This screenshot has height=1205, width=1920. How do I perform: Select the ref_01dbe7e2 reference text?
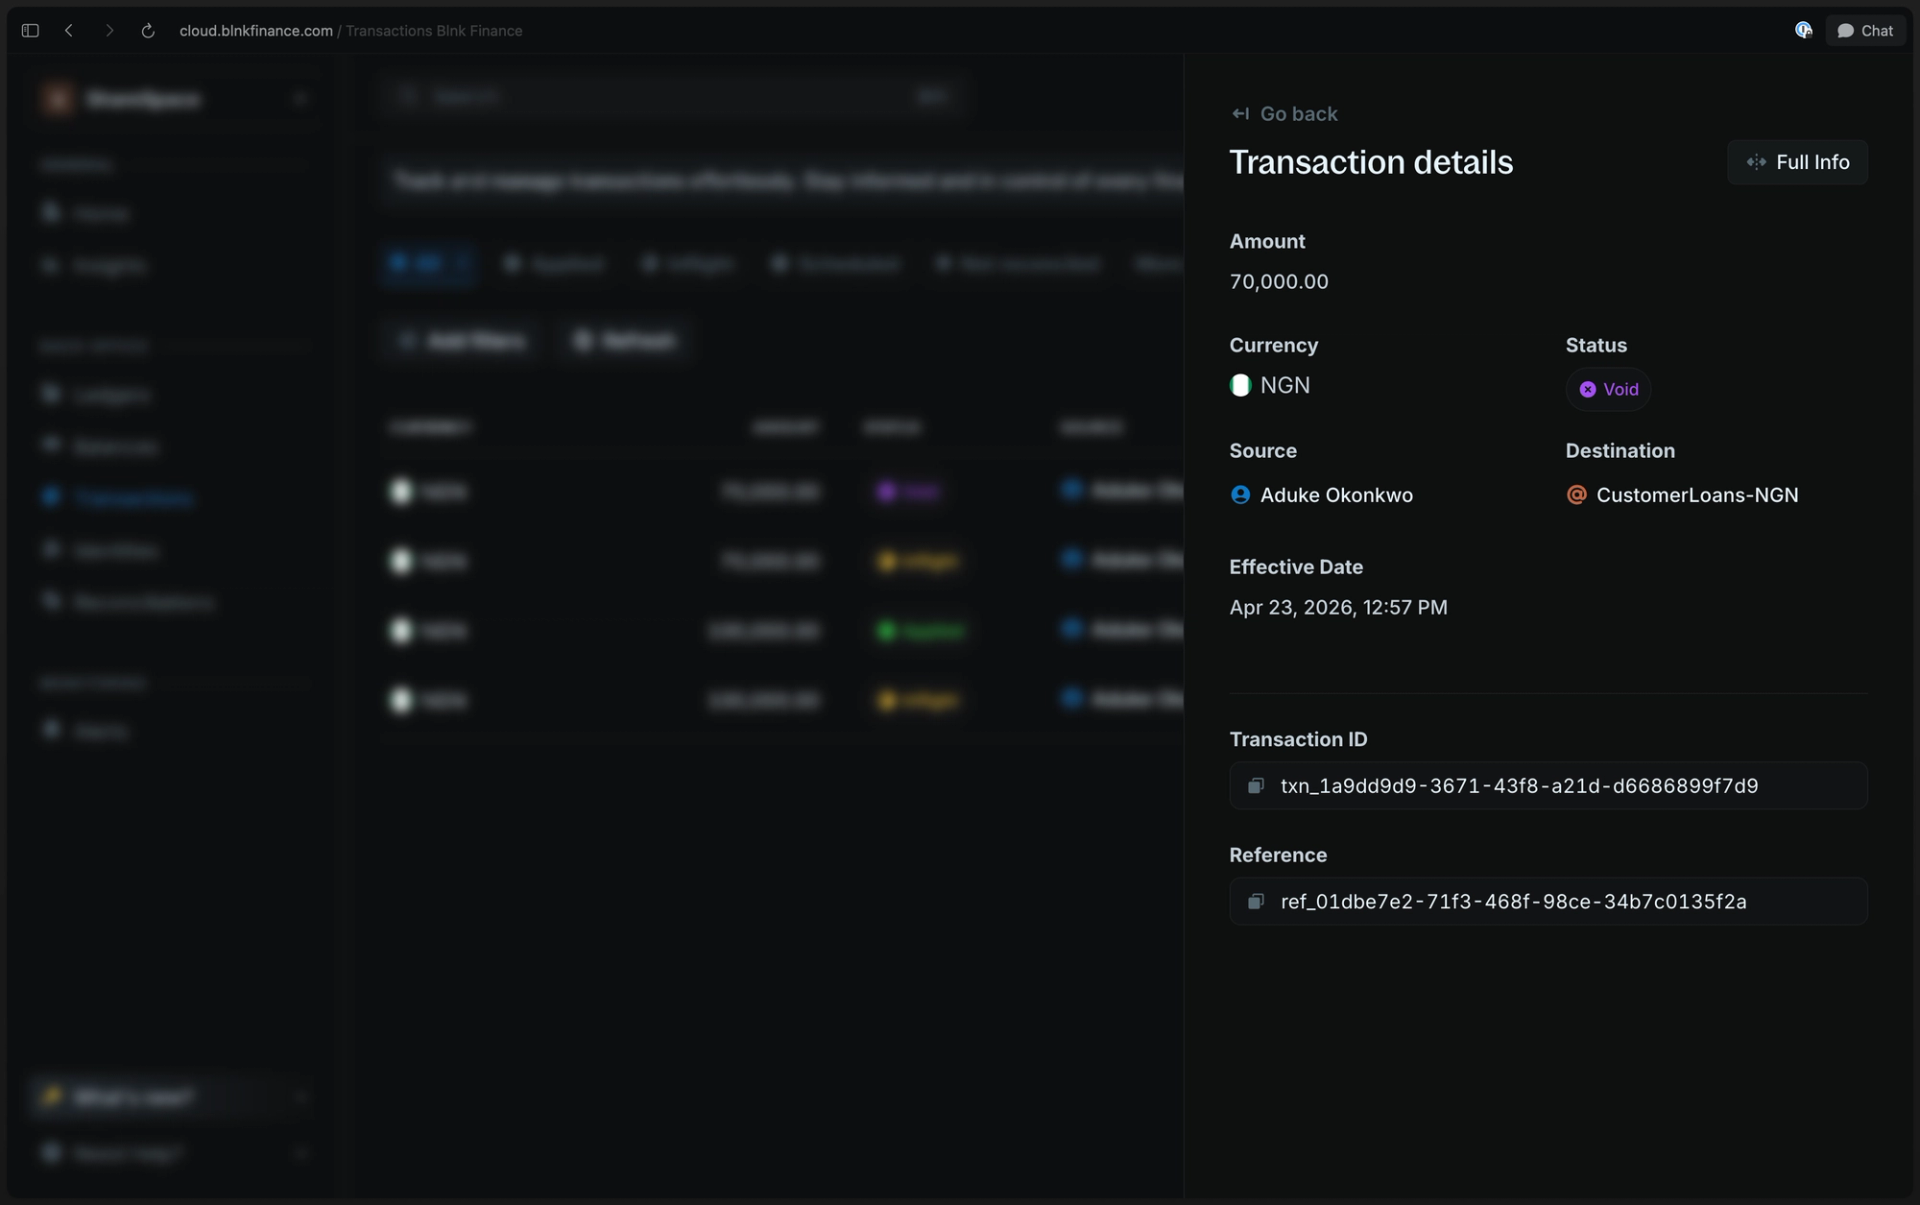(x=1513, y=902)
